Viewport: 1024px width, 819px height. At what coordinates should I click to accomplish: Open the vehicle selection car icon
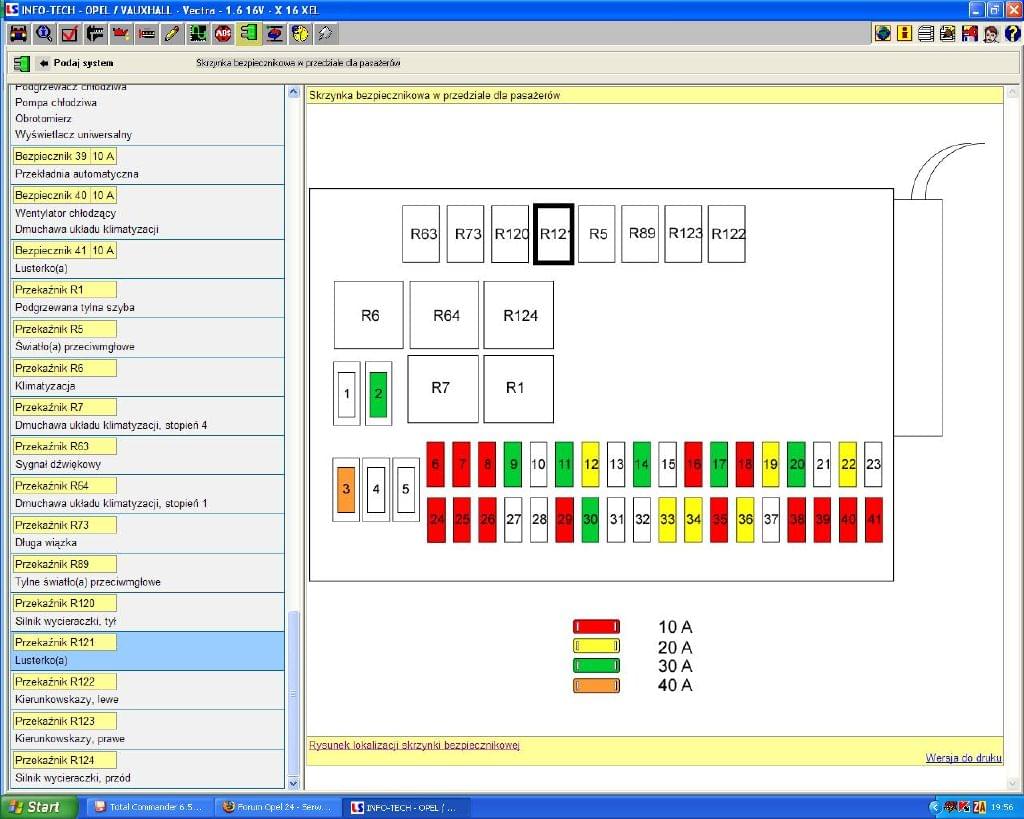coord(18,33)
